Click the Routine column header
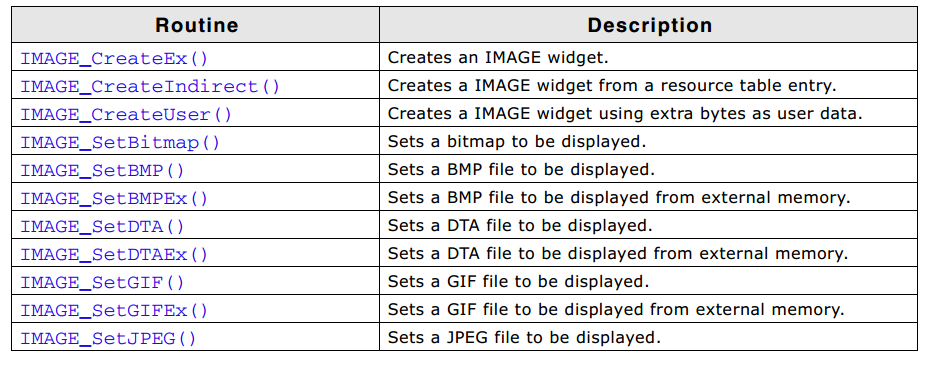 [x=196, y=25]
